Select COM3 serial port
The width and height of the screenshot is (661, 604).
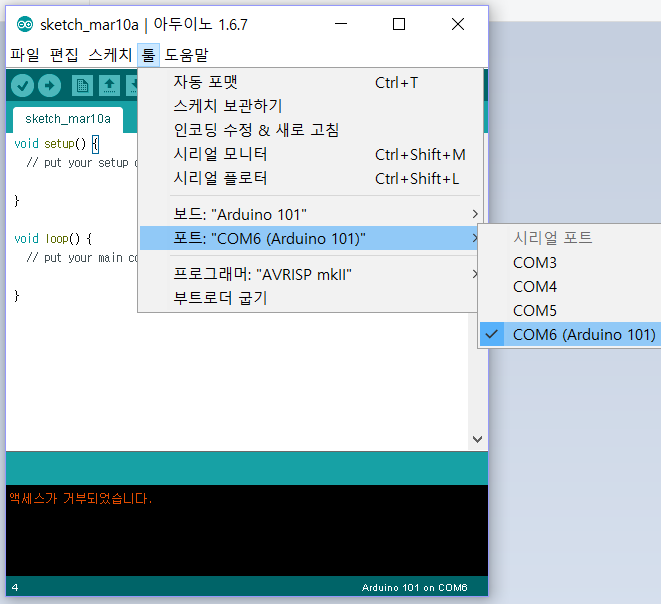tap(570, 263)
